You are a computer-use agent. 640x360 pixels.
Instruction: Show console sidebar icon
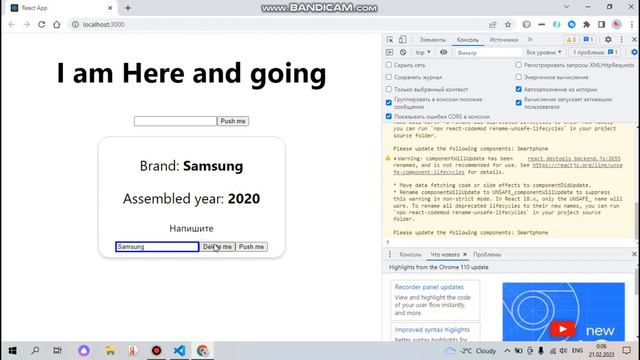click(389, 52)
